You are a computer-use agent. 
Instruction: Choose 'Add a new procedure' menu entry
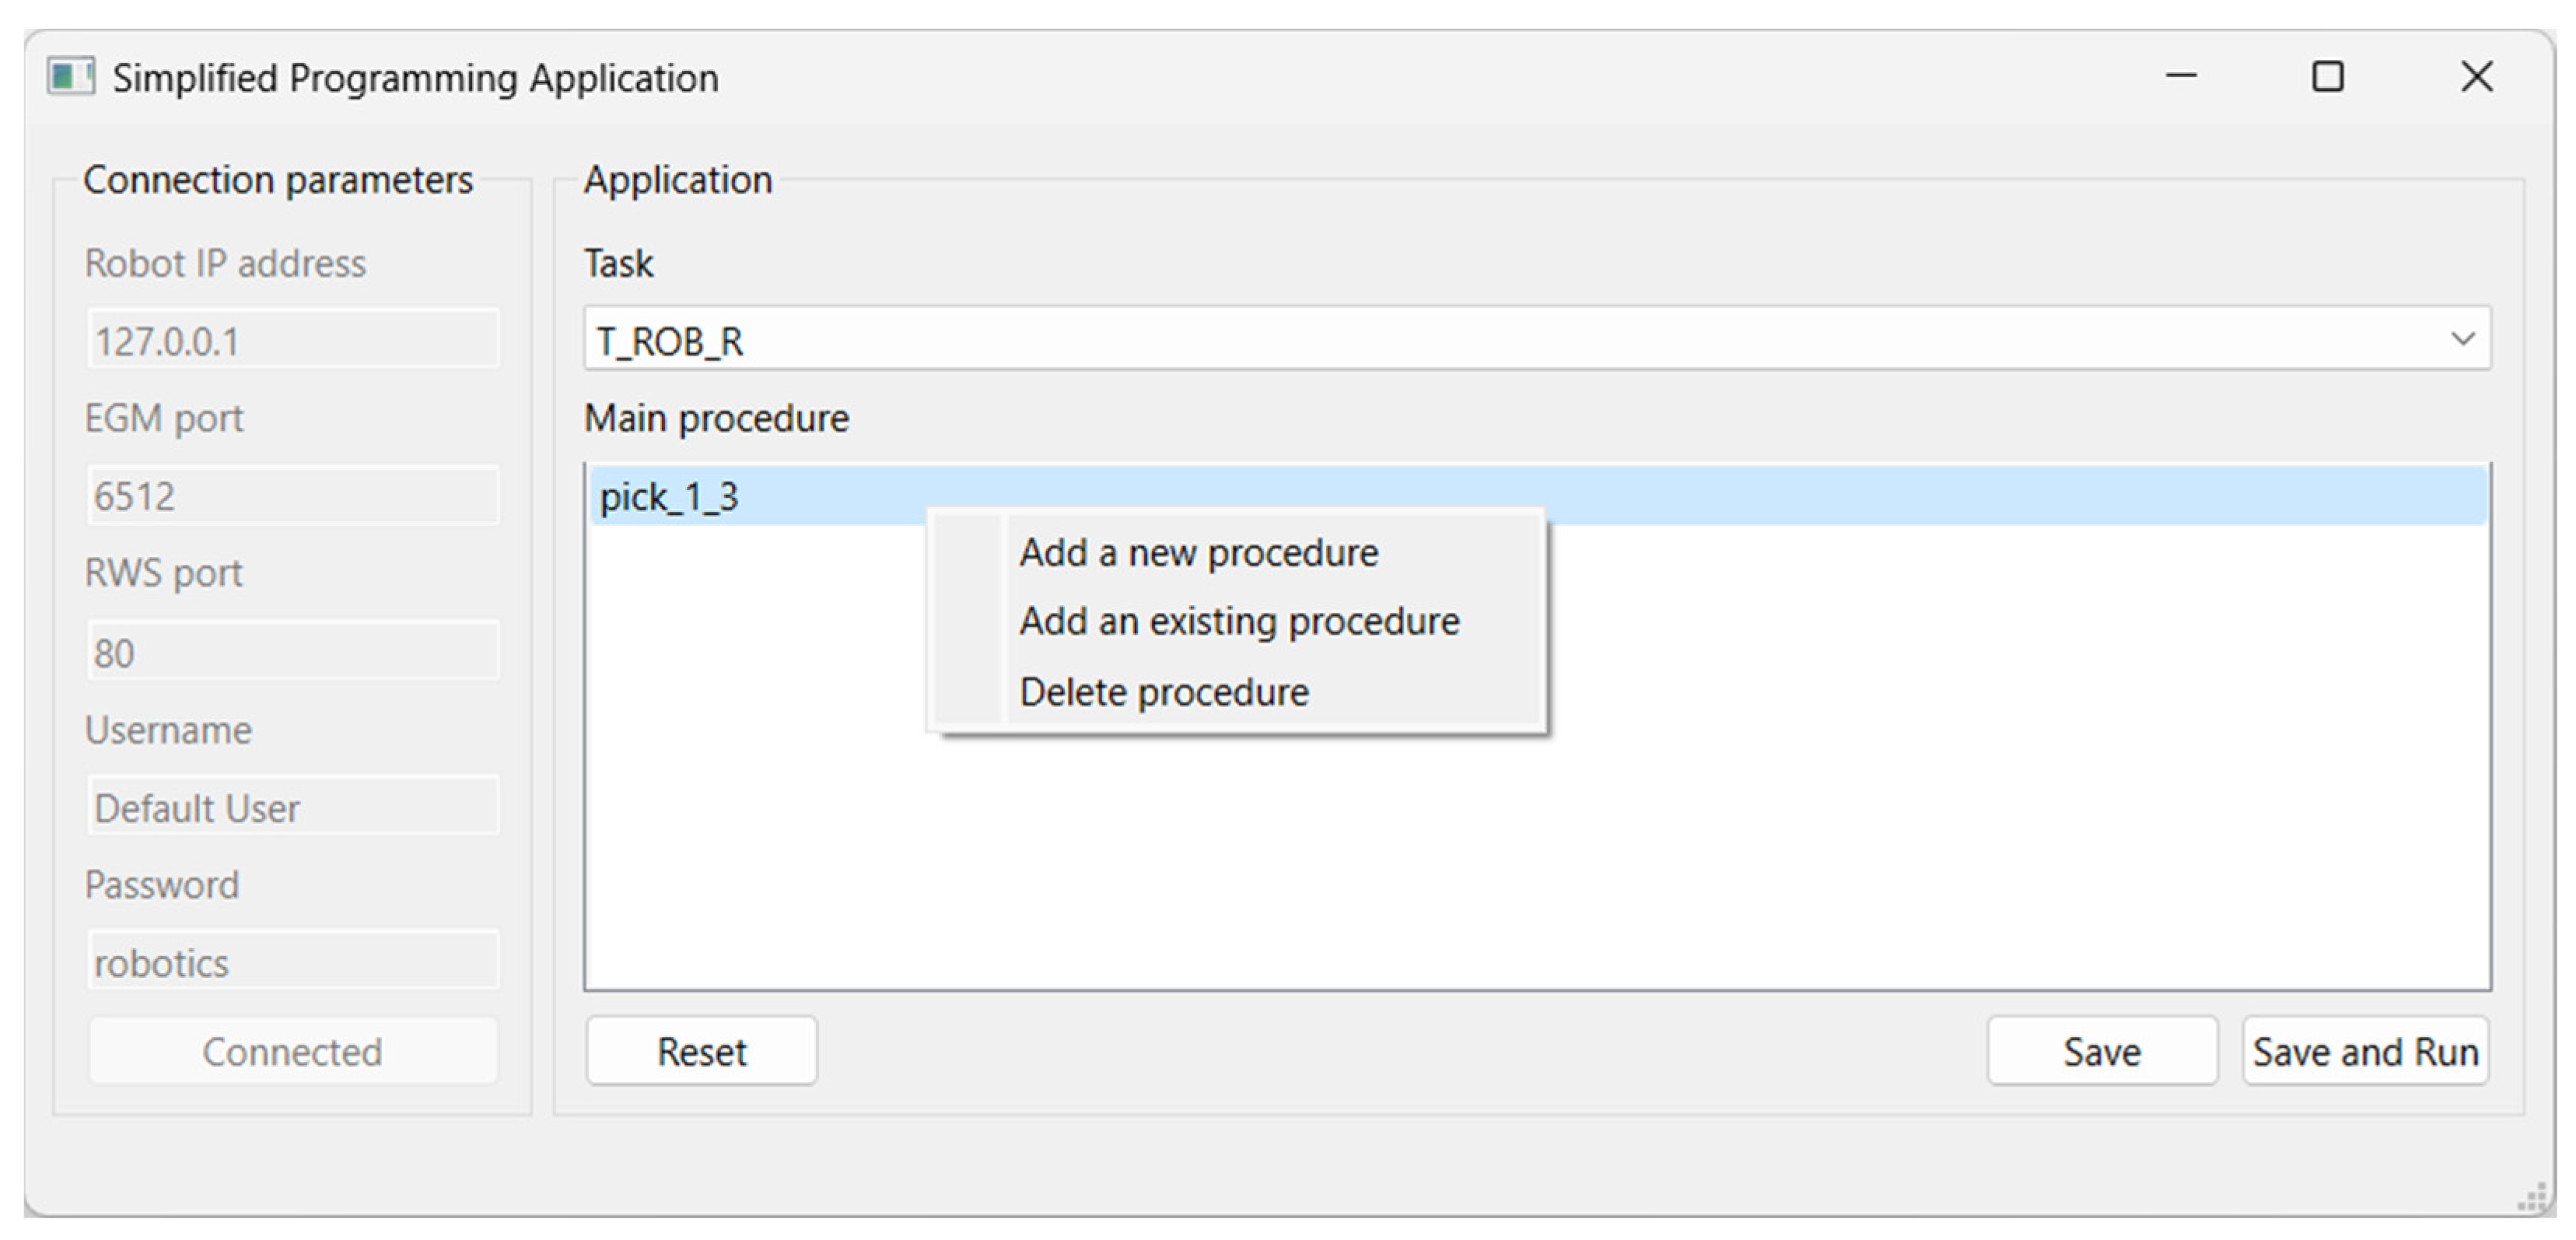click(1198, 553)
